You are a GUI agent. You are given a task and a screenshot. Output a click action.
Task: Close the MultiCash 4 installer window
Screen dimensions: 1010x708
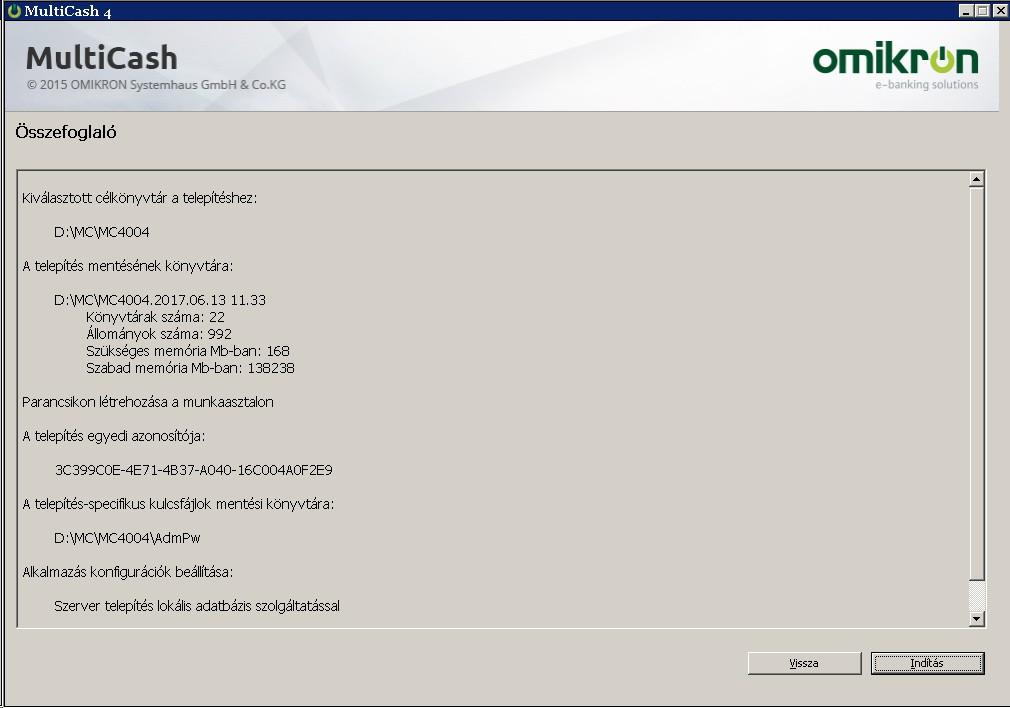(999, 11)
